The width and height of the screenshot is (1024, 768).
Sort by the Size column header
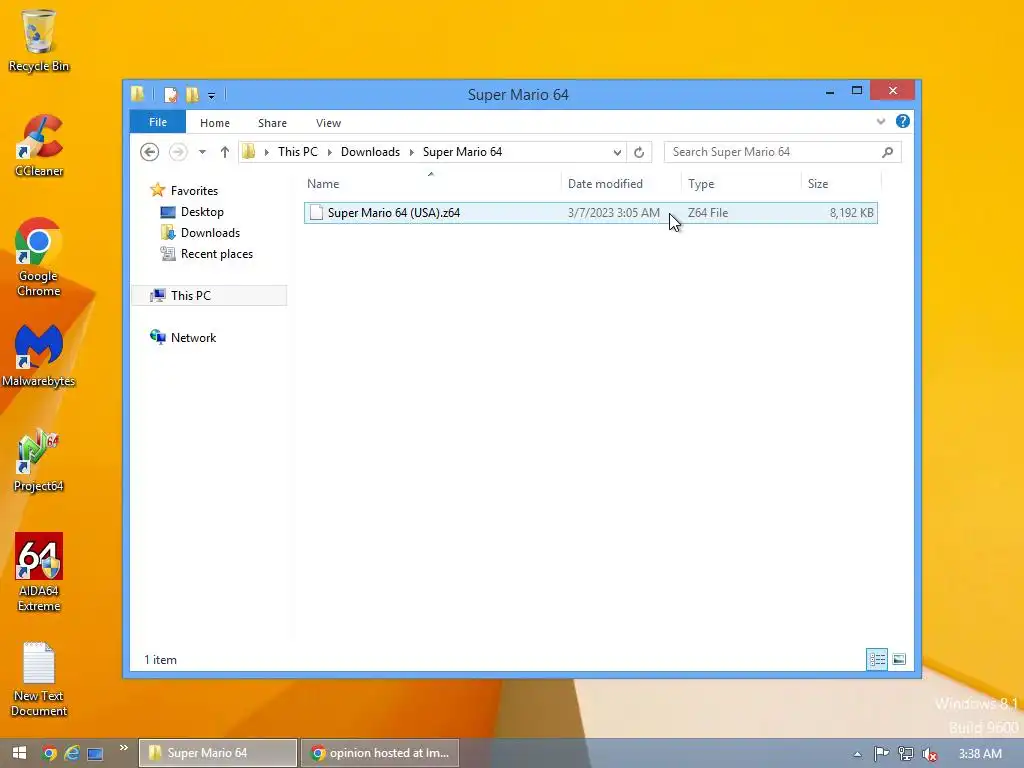click(x=841, y=184)
